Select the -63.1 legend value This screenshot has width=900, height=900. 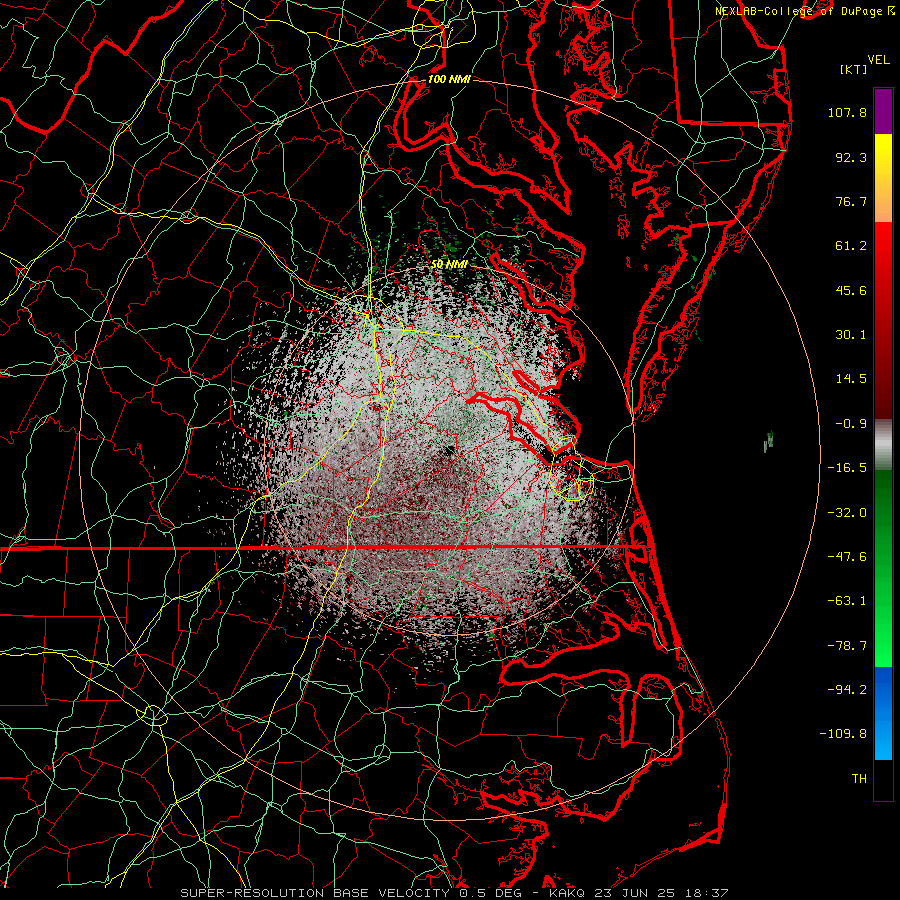point(847,601)
